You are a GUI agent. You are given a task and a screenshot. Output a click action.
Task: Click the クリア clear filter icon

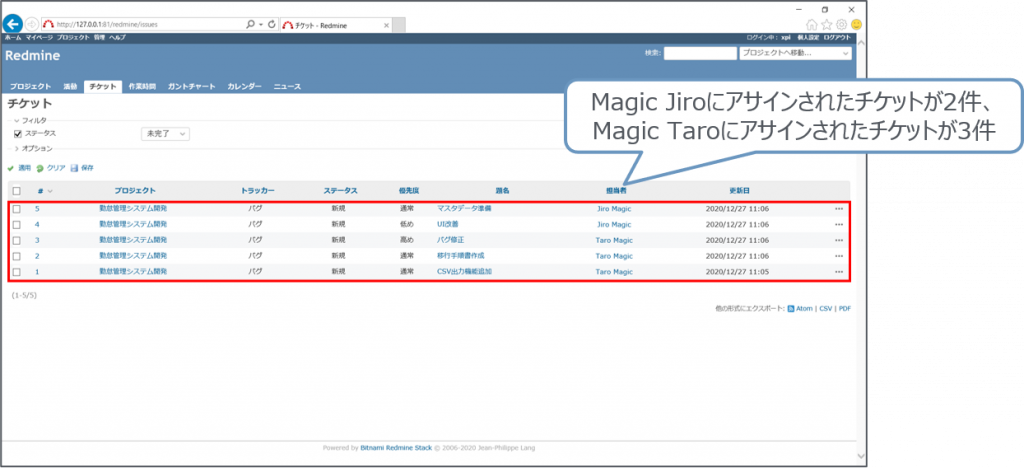tap(40, 168)
